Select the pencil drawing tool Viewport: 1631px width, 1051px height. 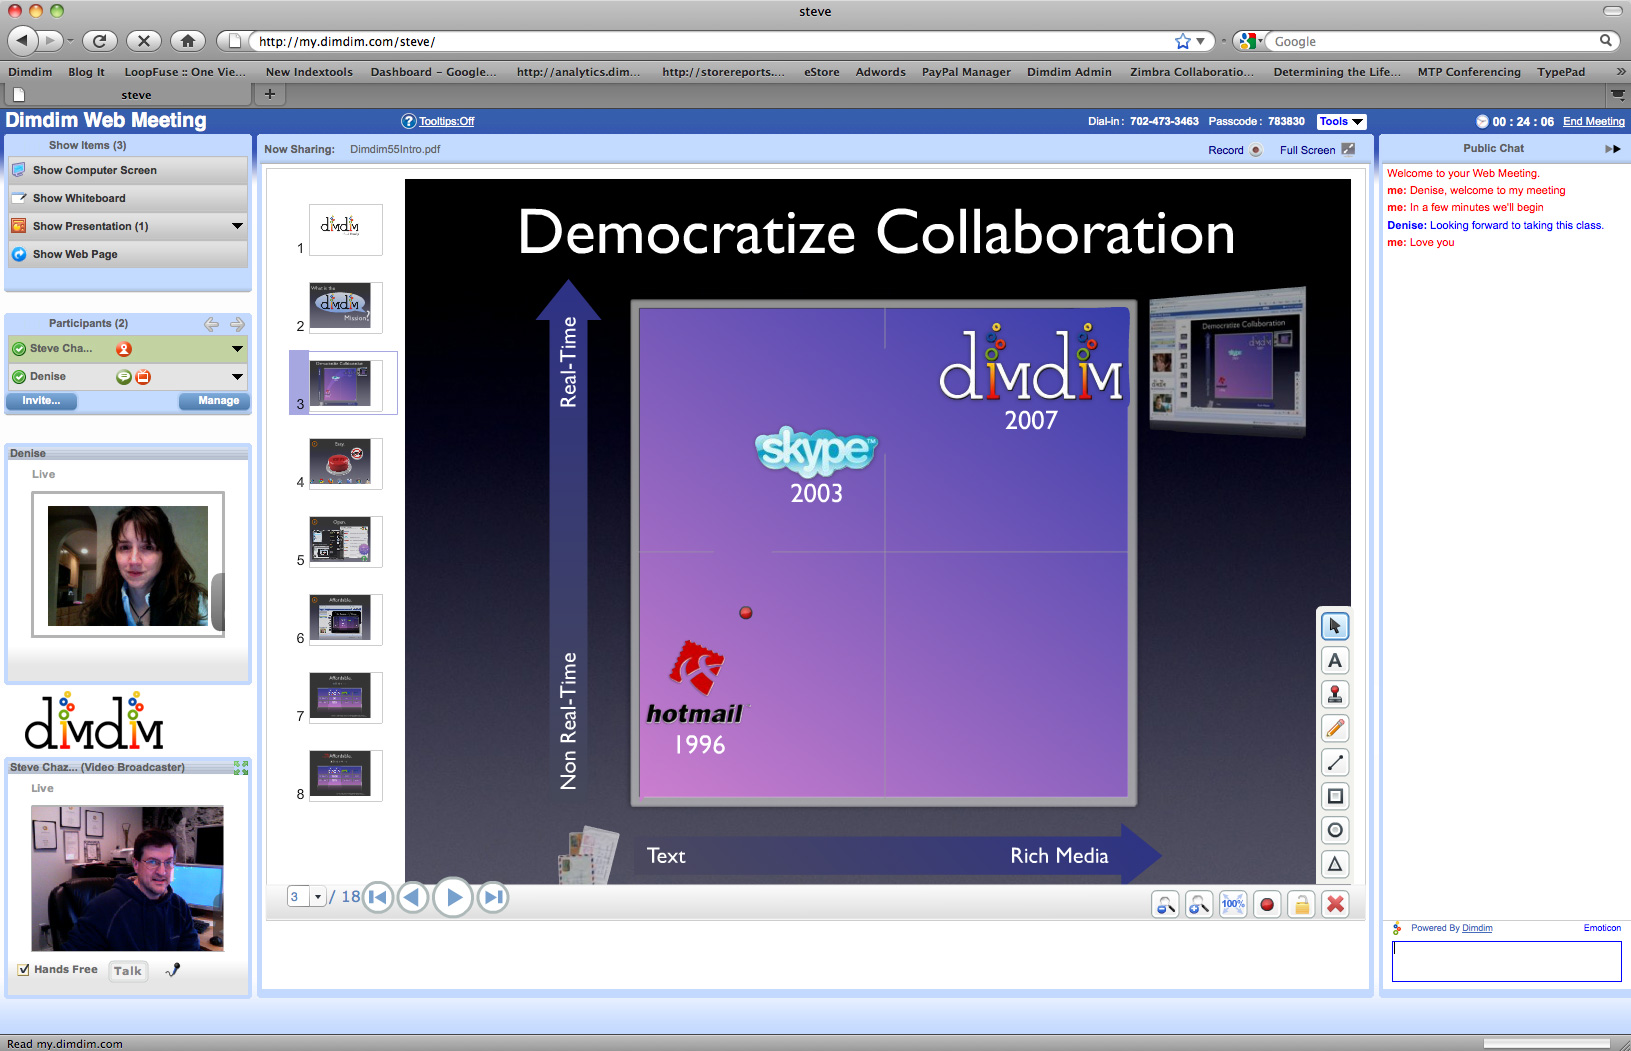pyautogui.click(x=1334, y=728)
